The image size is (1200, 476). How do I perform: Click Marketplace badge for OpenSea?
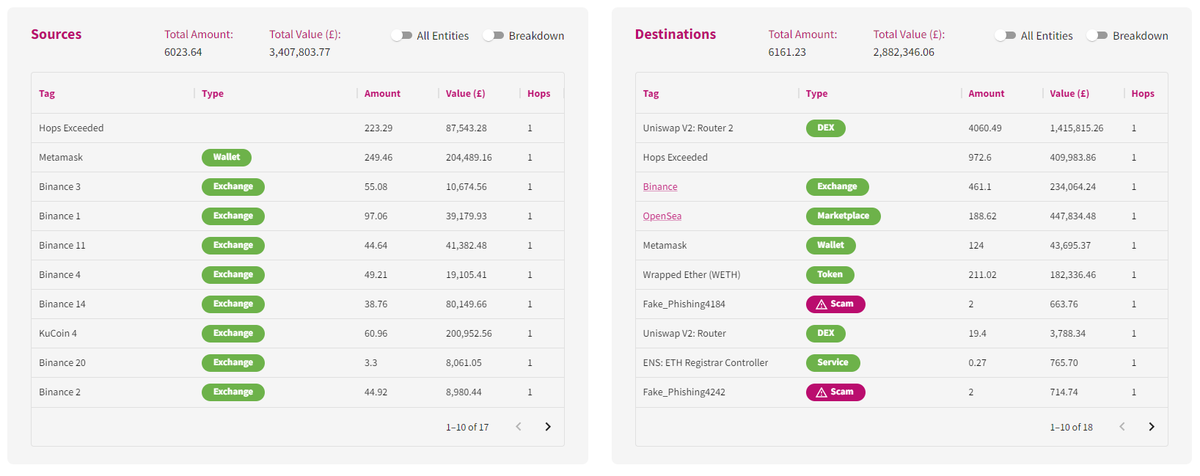(843, 216)
